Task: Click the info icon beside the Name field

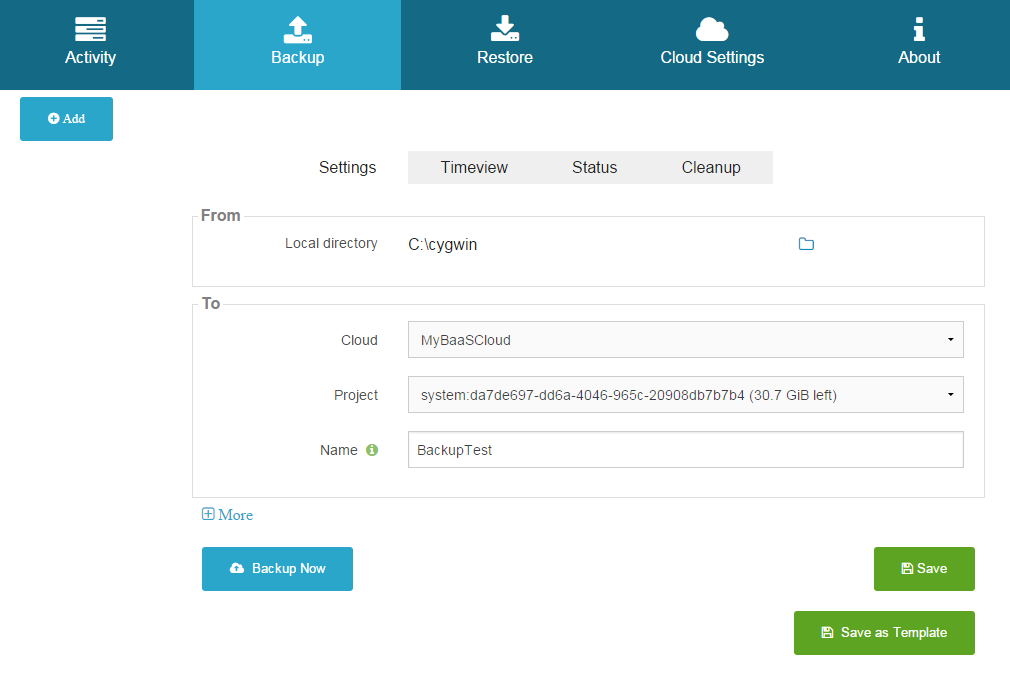Action: click(371, 449)
